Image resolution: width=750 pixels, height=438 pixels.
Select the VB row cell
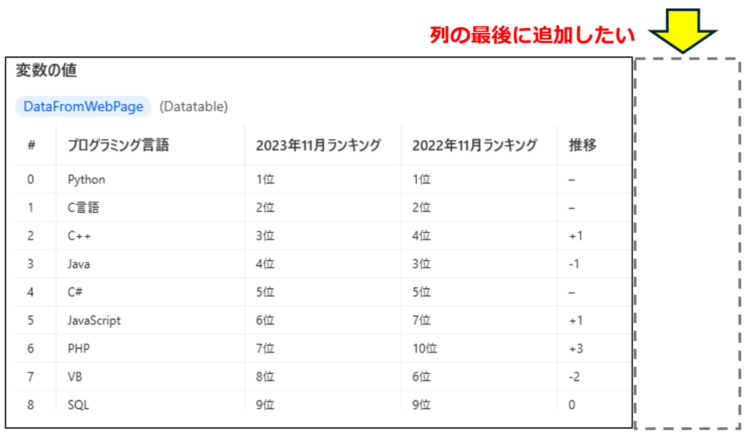click(75, 377)
